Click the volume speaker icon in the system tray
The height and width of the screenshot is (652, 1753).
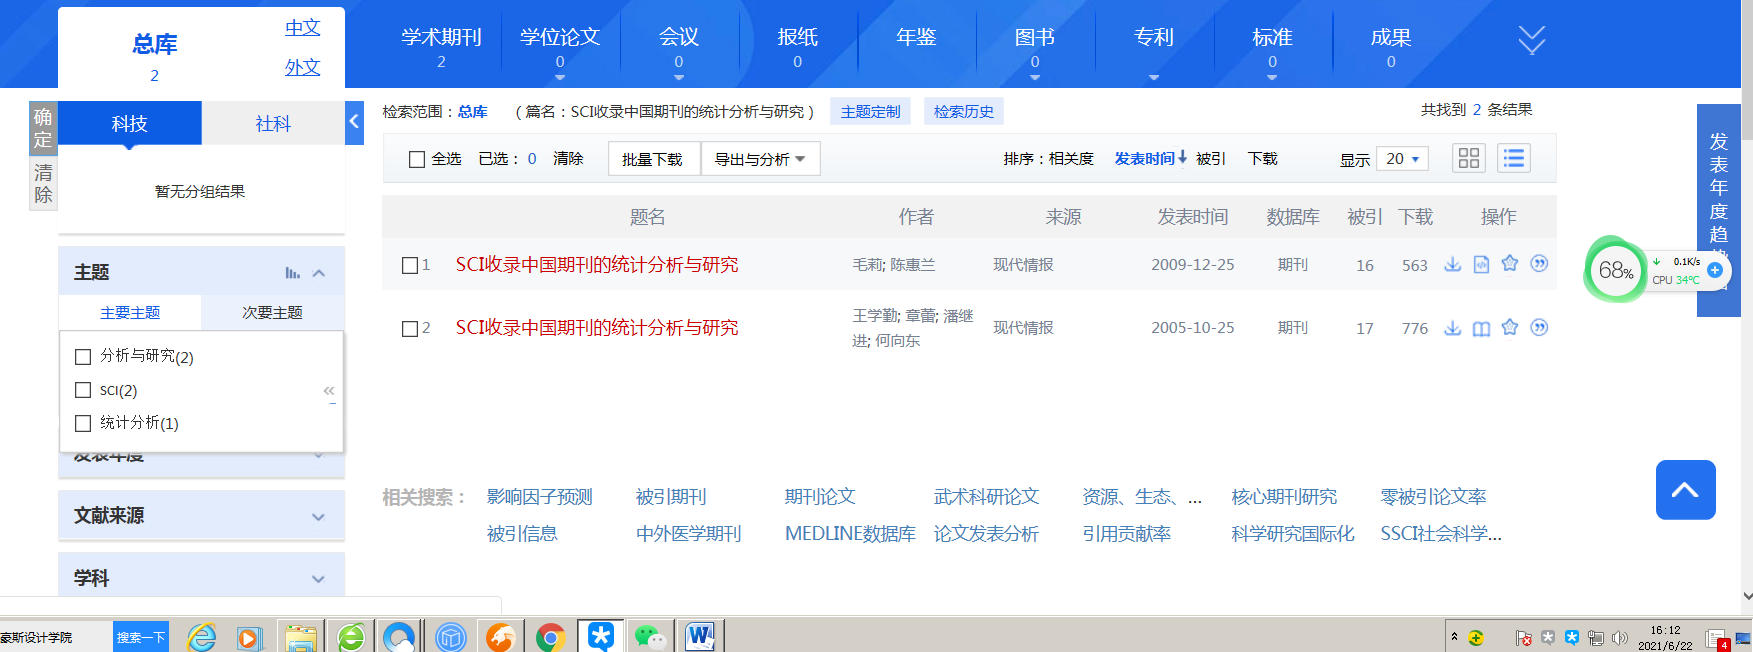click(x=1619, y=638)
